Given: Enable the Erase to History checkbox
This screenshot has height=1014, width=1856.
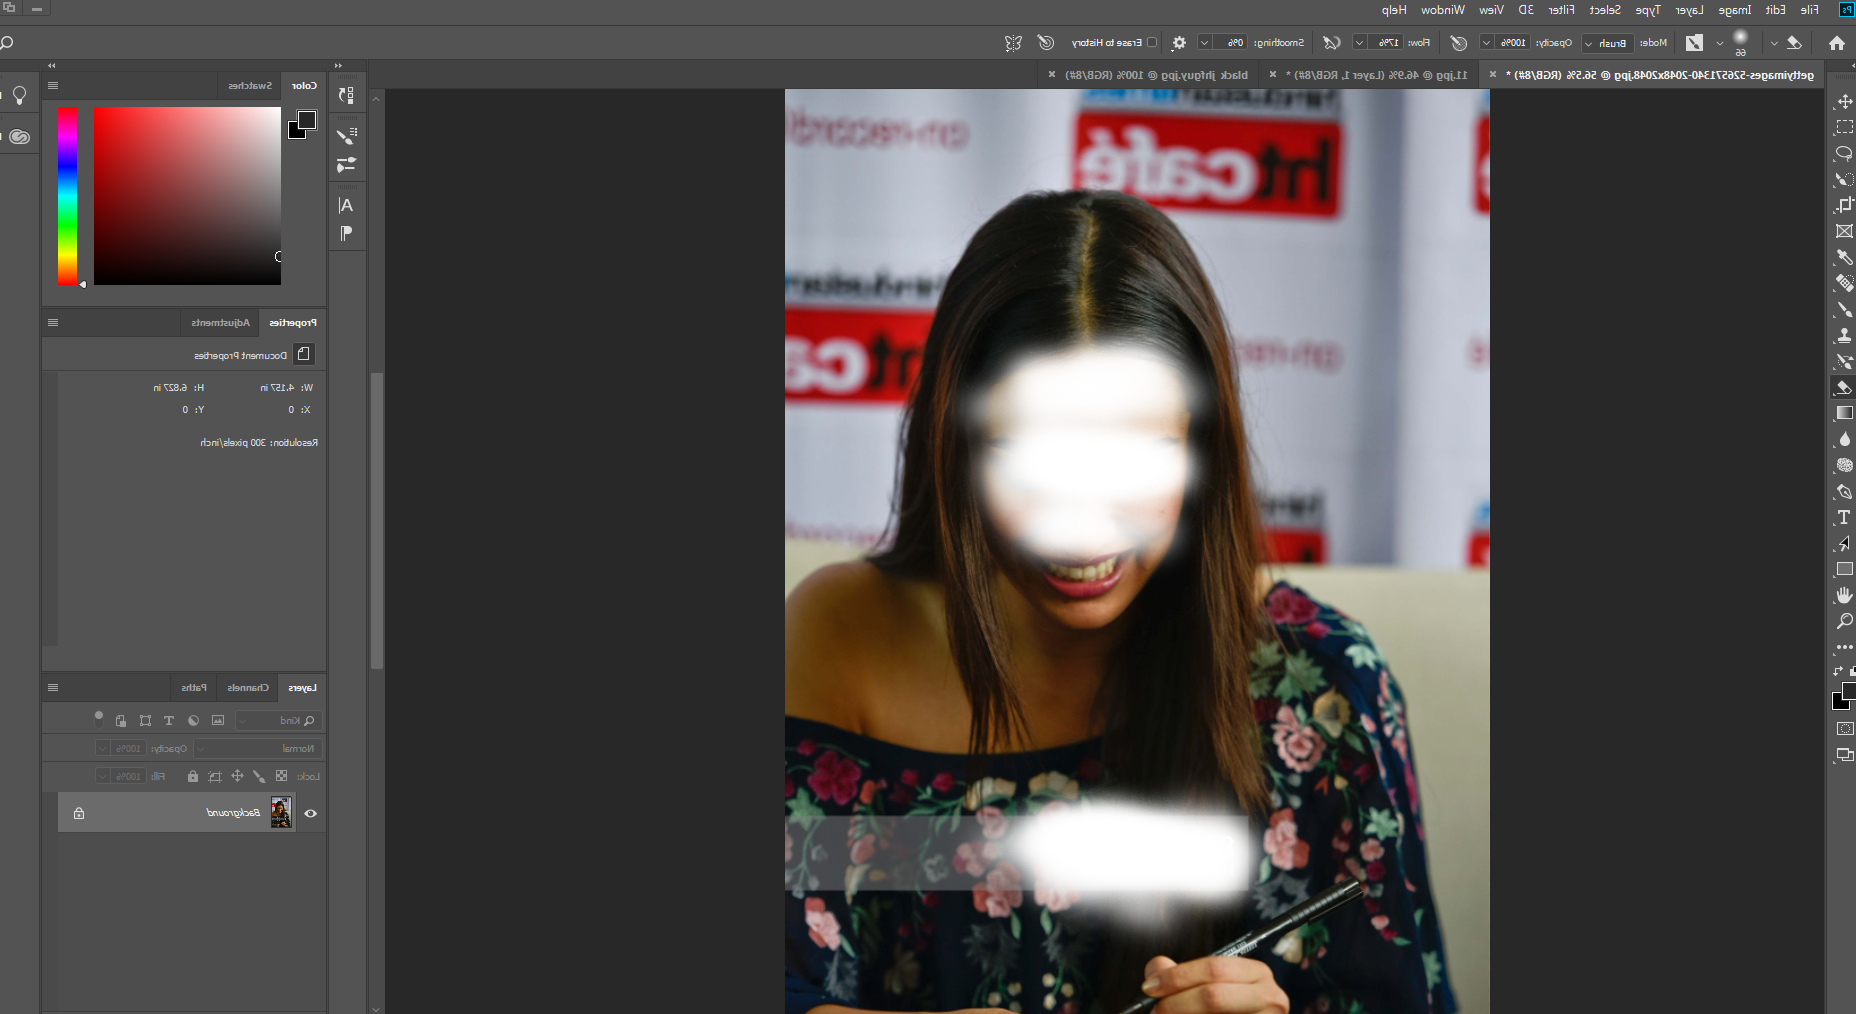Looking at the screenshot, I should [1152, 43].
